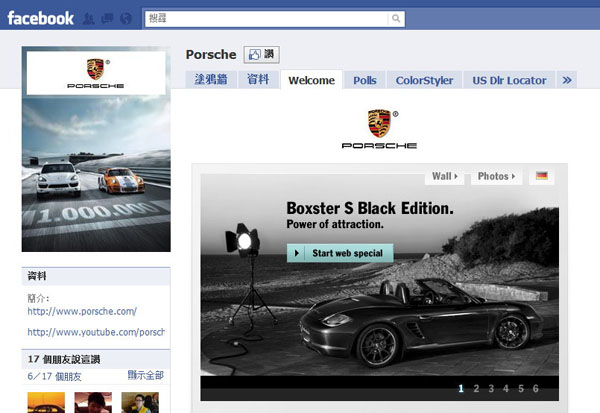600x413 pixels.
Task: Click the German flag language icon
Action: [x=541, y=176]
